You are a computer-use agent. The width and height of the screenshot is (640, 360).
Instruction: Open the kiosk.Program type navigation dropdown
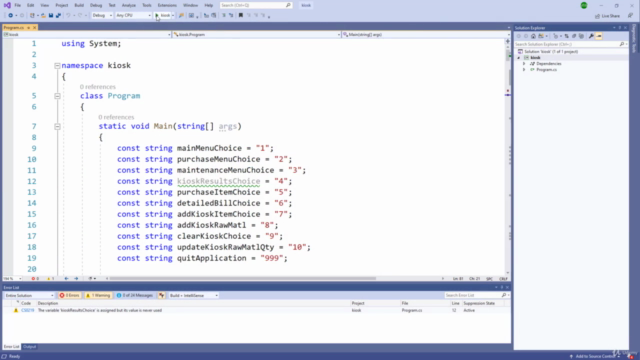(256, 35)
